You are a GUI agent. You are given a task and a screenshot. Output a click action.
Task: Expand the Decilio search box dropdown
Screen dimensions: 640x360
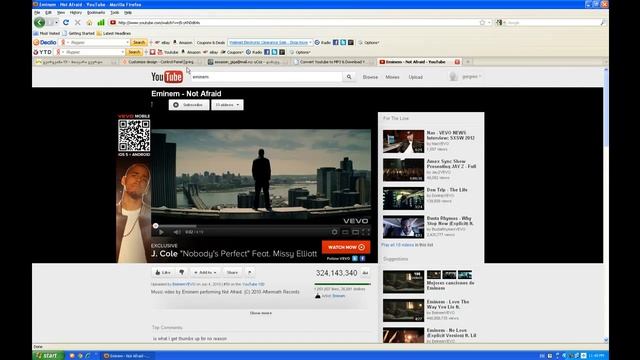[x=127, y=42]
